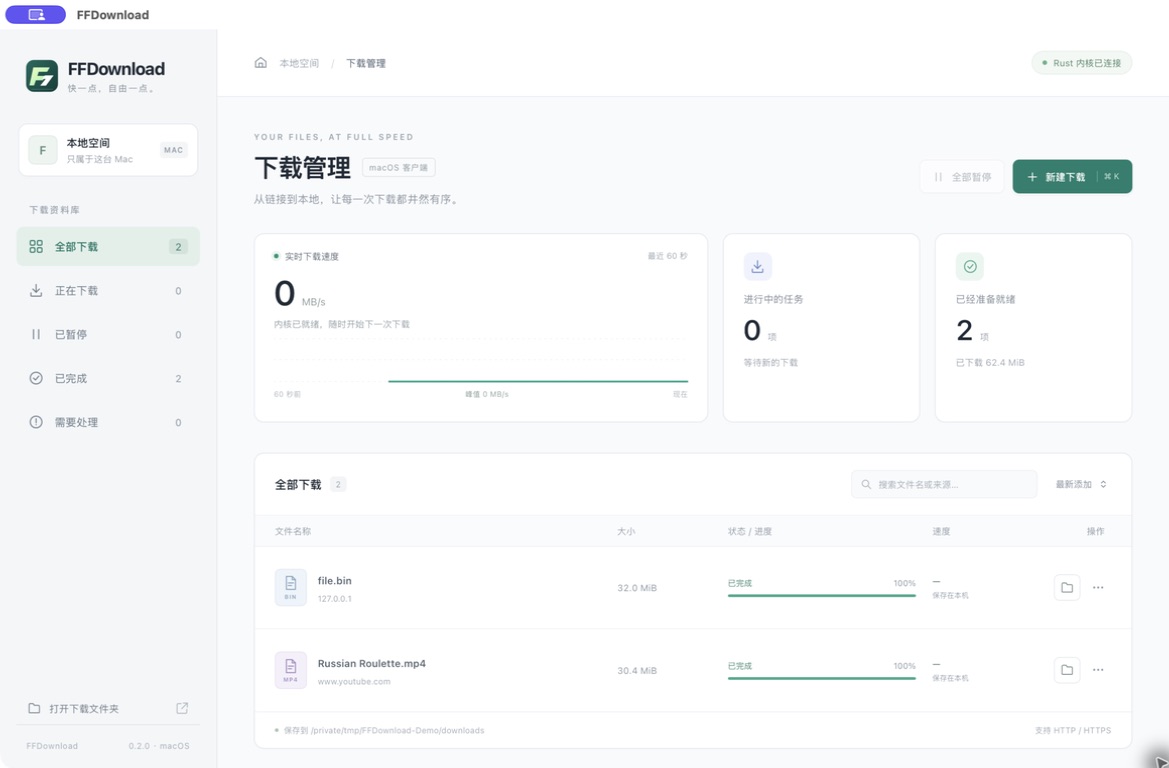Open the 最新添加 sort dropdown
This screenshot has width=1169, height=768.
(1081, 484)
